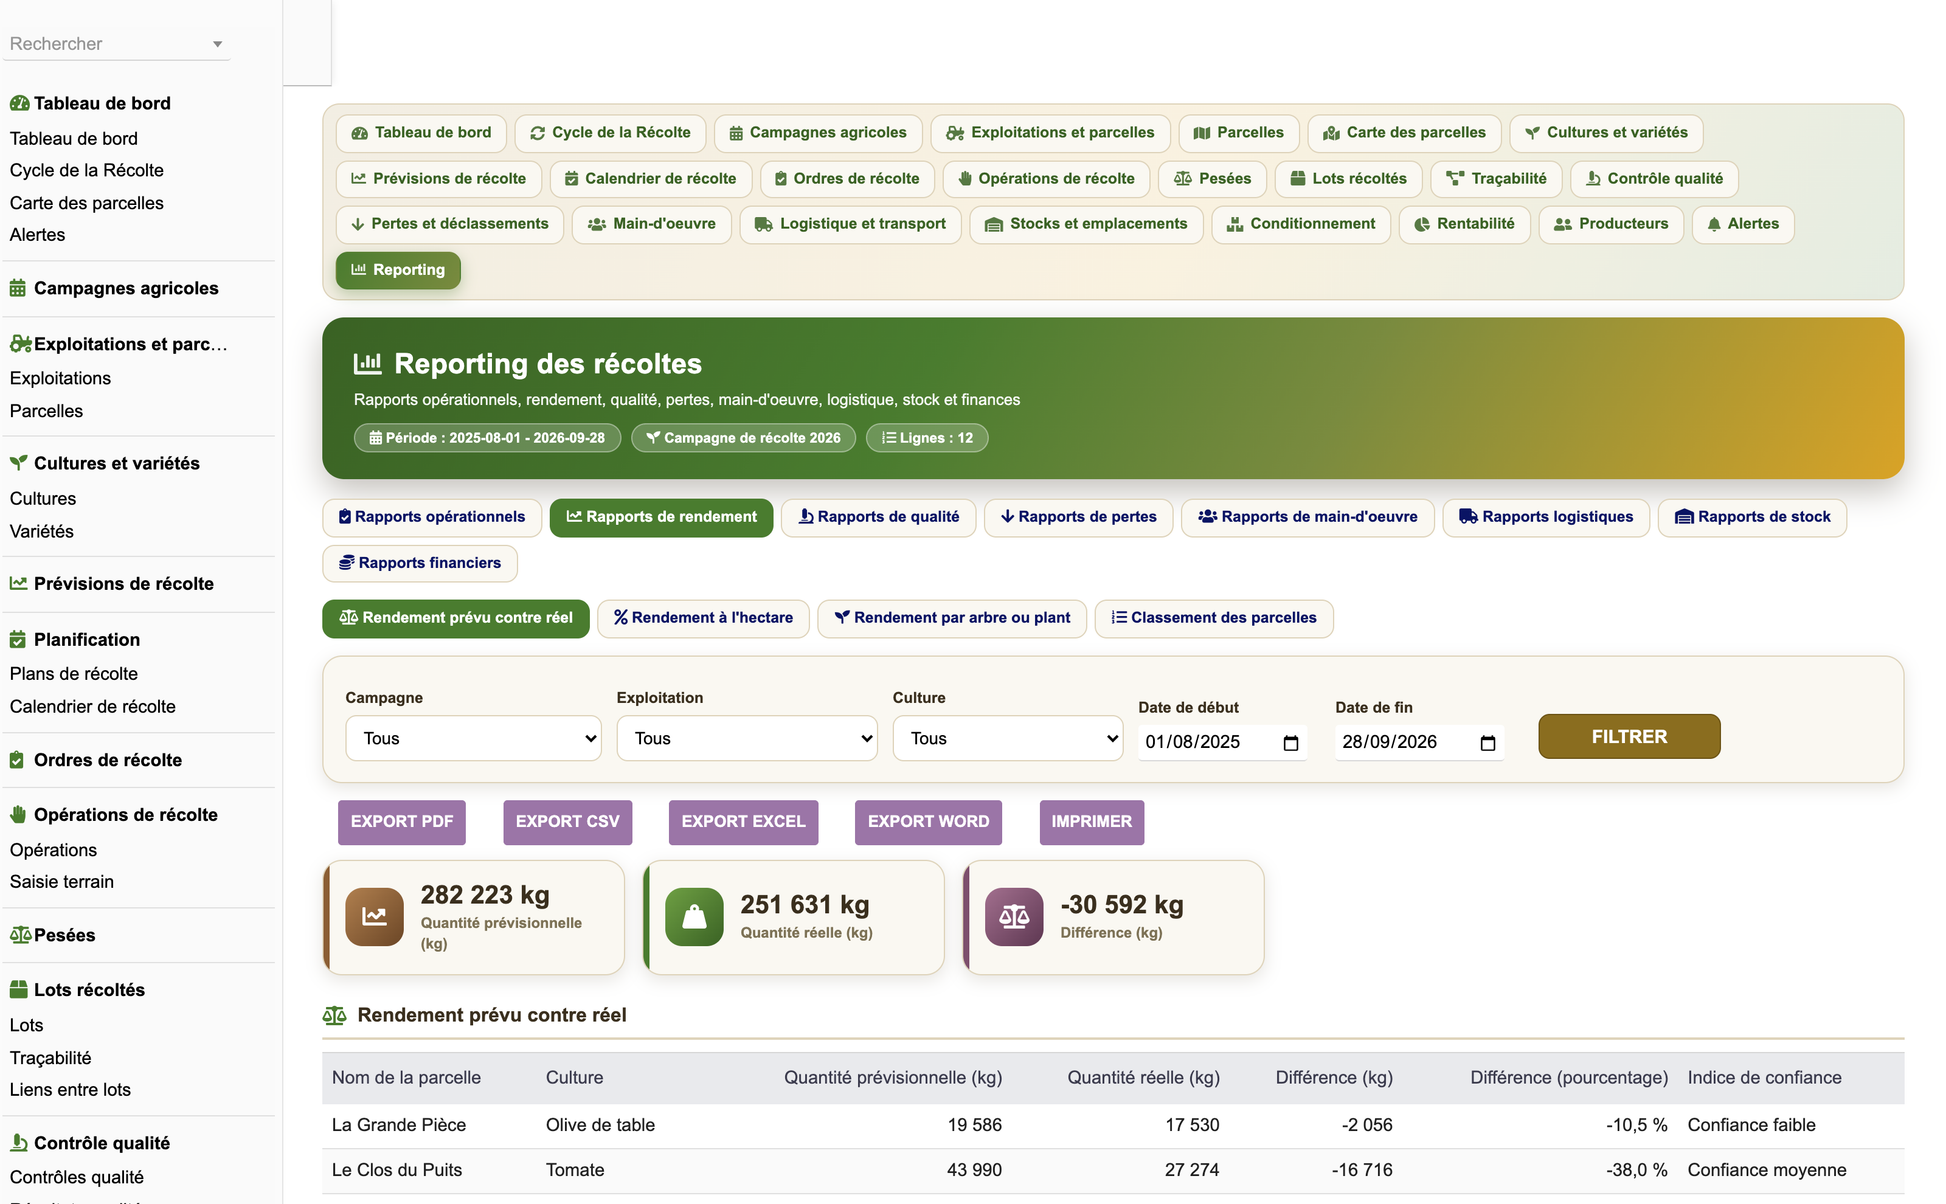View Classement des parcelles sub-report

click(1214, 618)
